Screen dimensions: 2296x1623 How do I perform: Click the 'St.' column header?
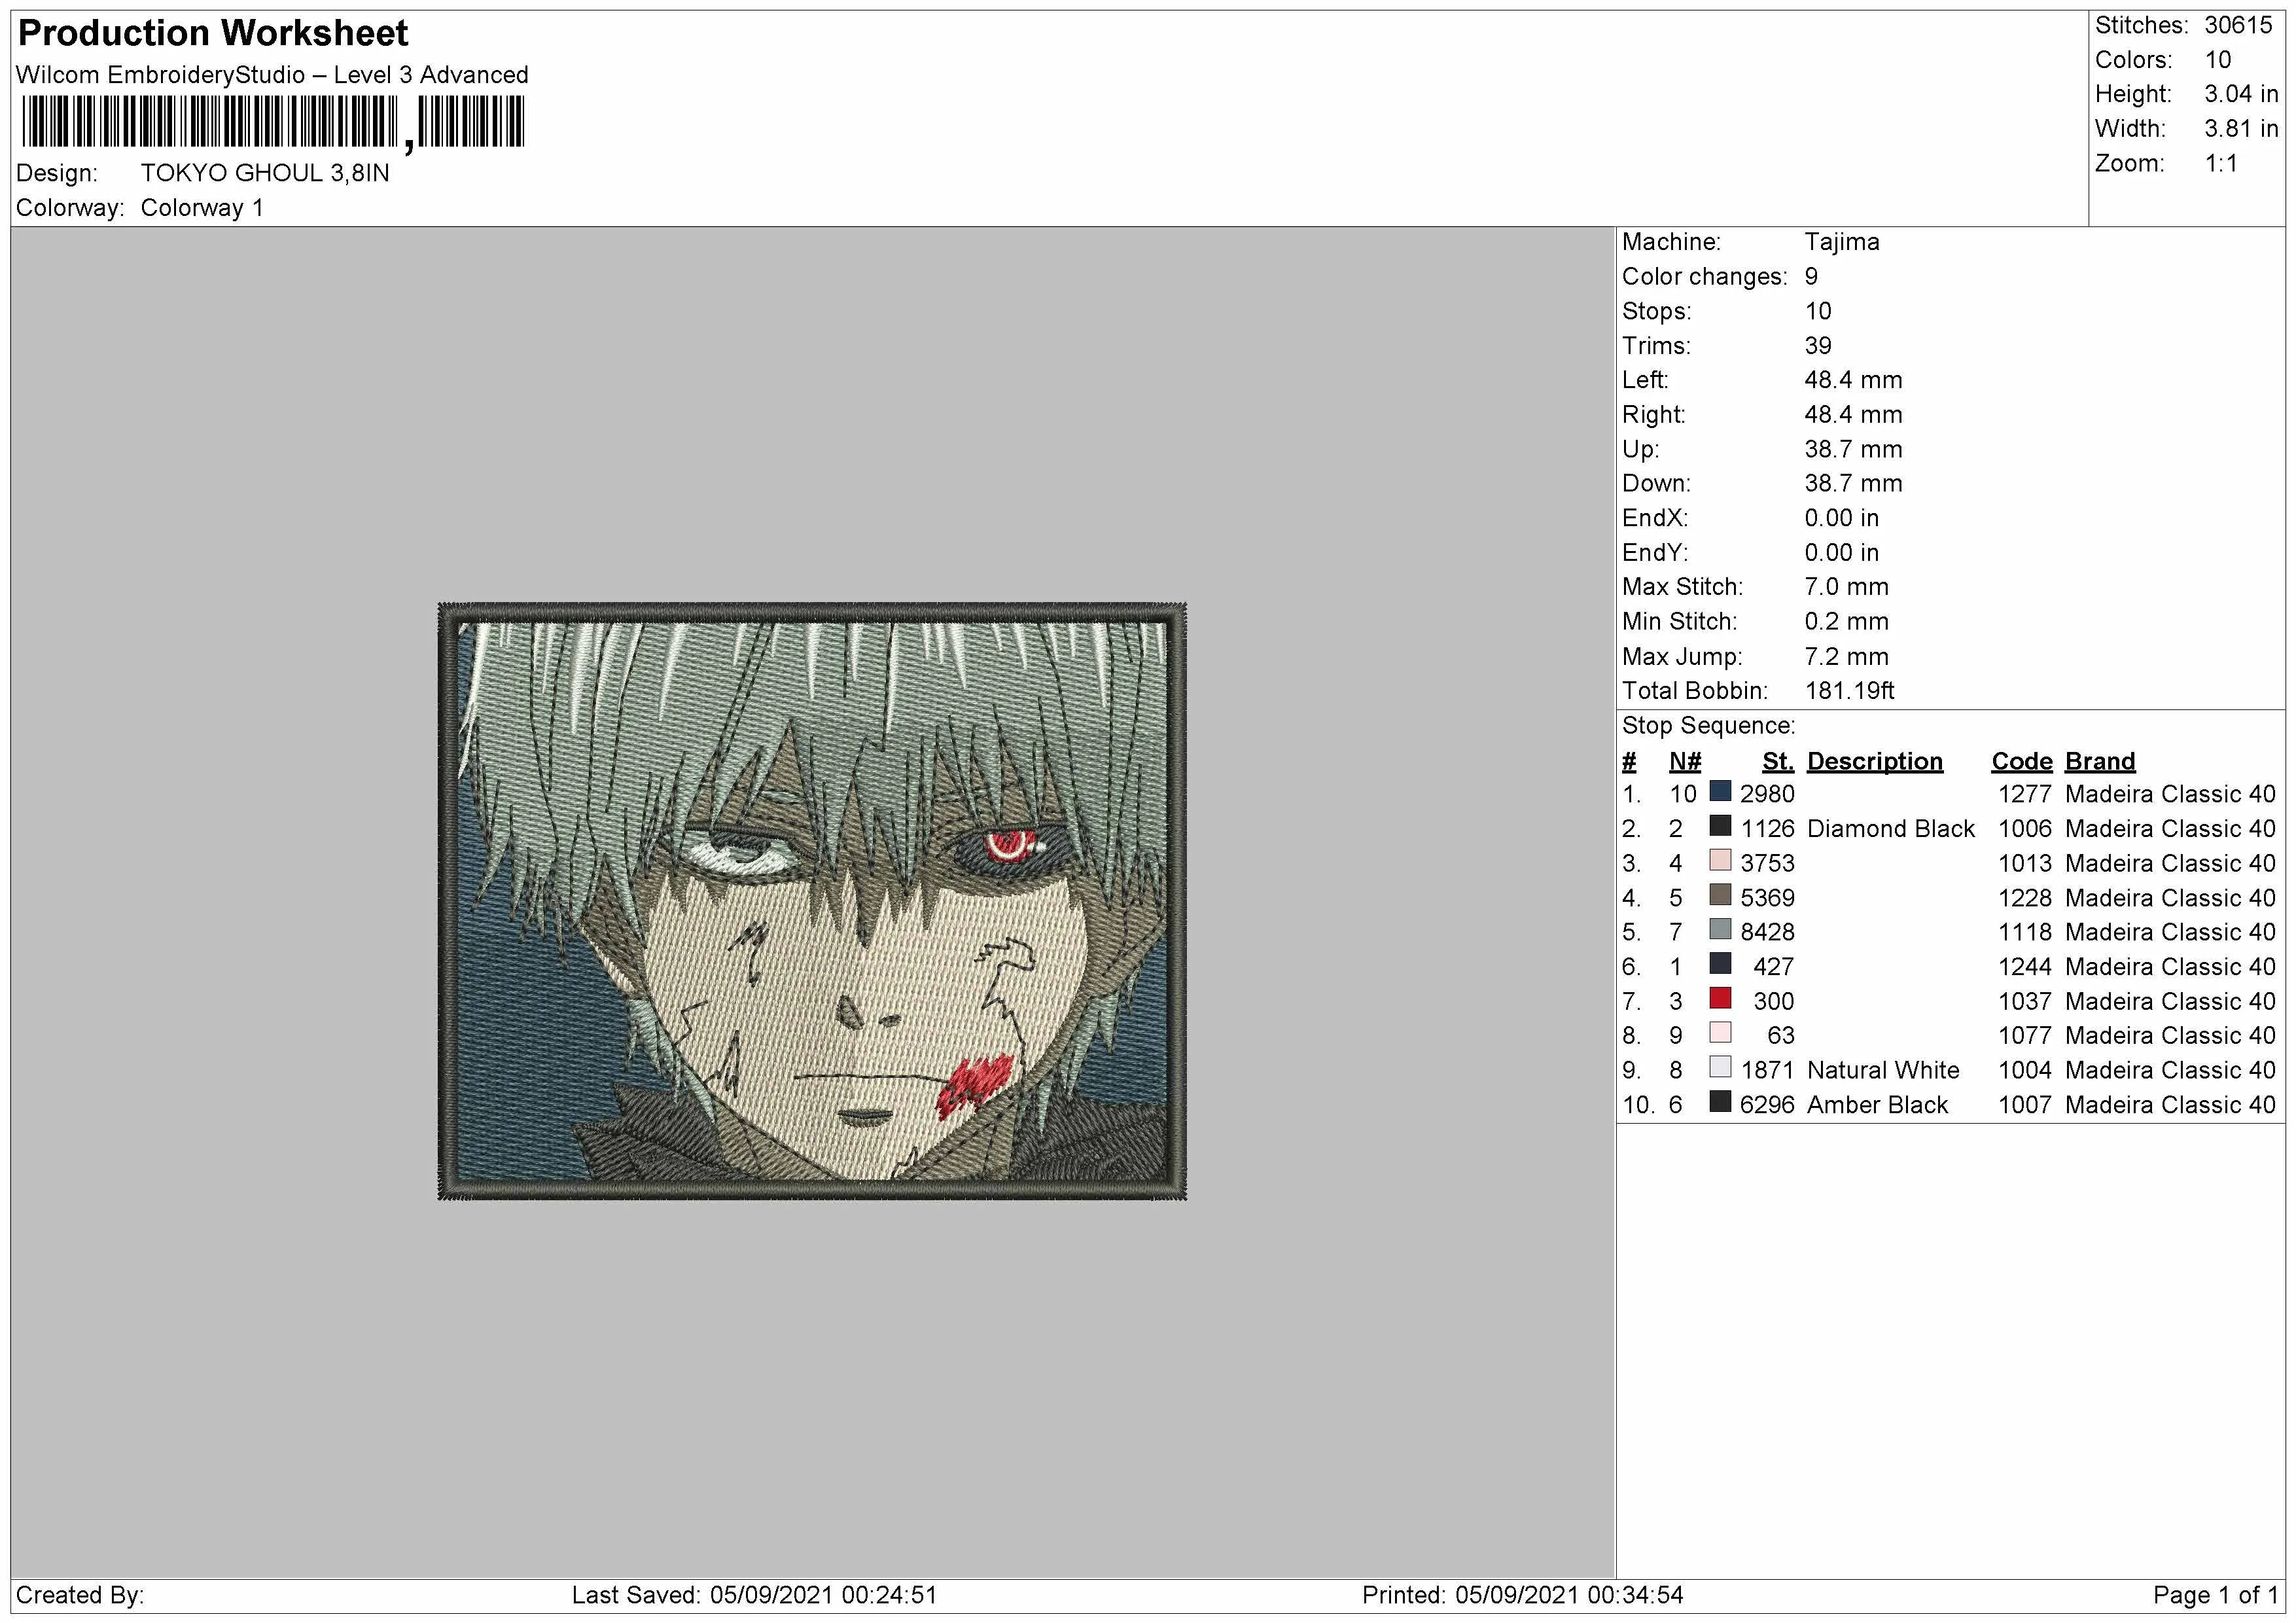click(x=1778, y=762)
